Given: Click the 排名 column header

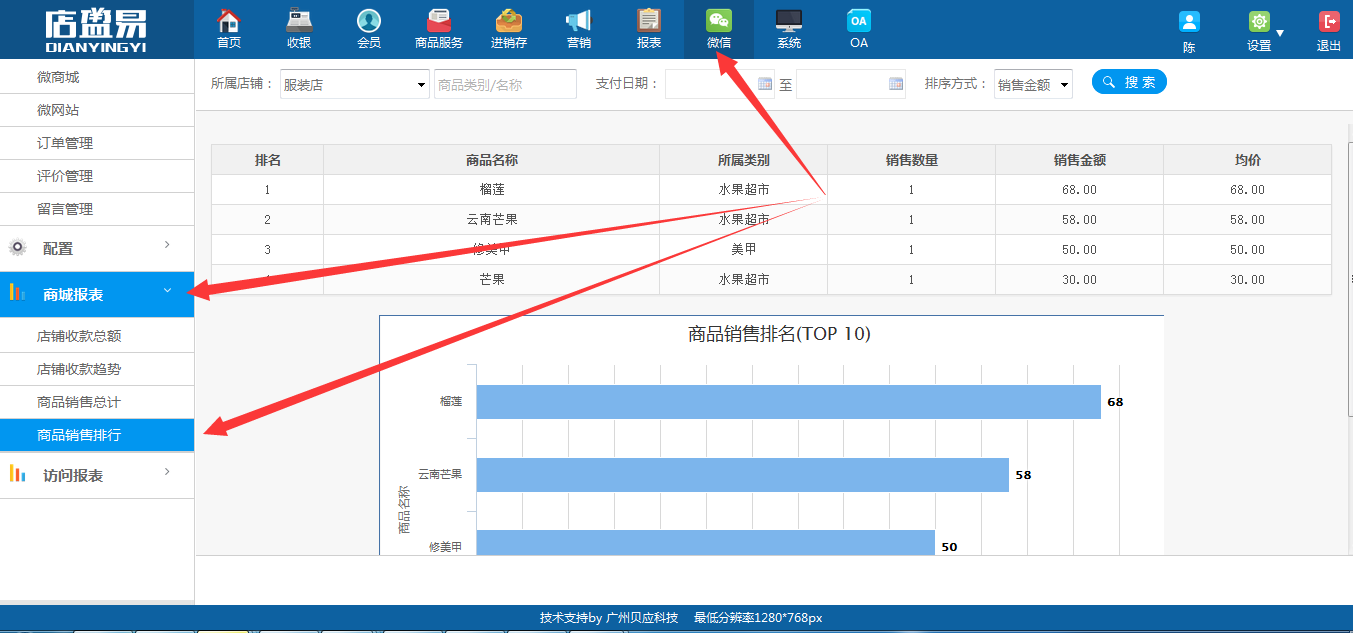Looking at the screenshot, I should pyautogui.click(x=268, y=160).
